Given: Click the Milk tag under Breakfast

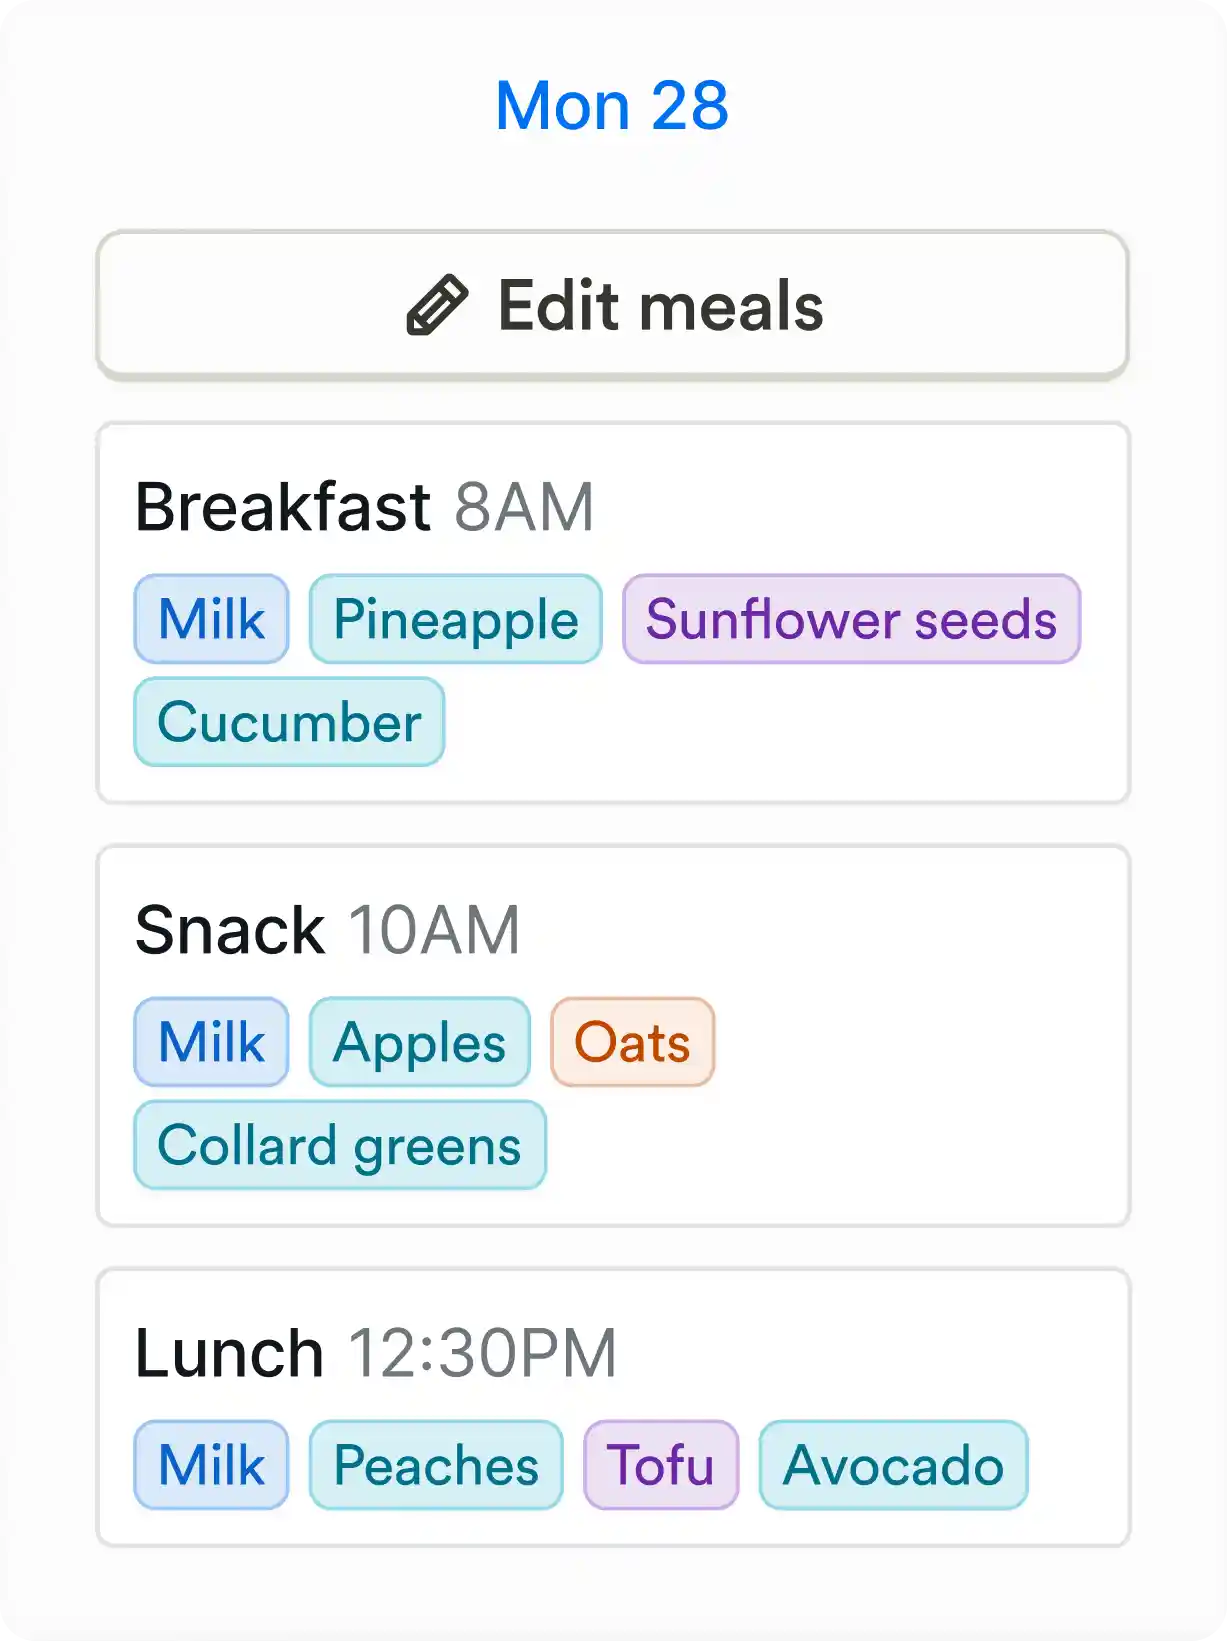Looking at the screenshot, I should point(212,619).
